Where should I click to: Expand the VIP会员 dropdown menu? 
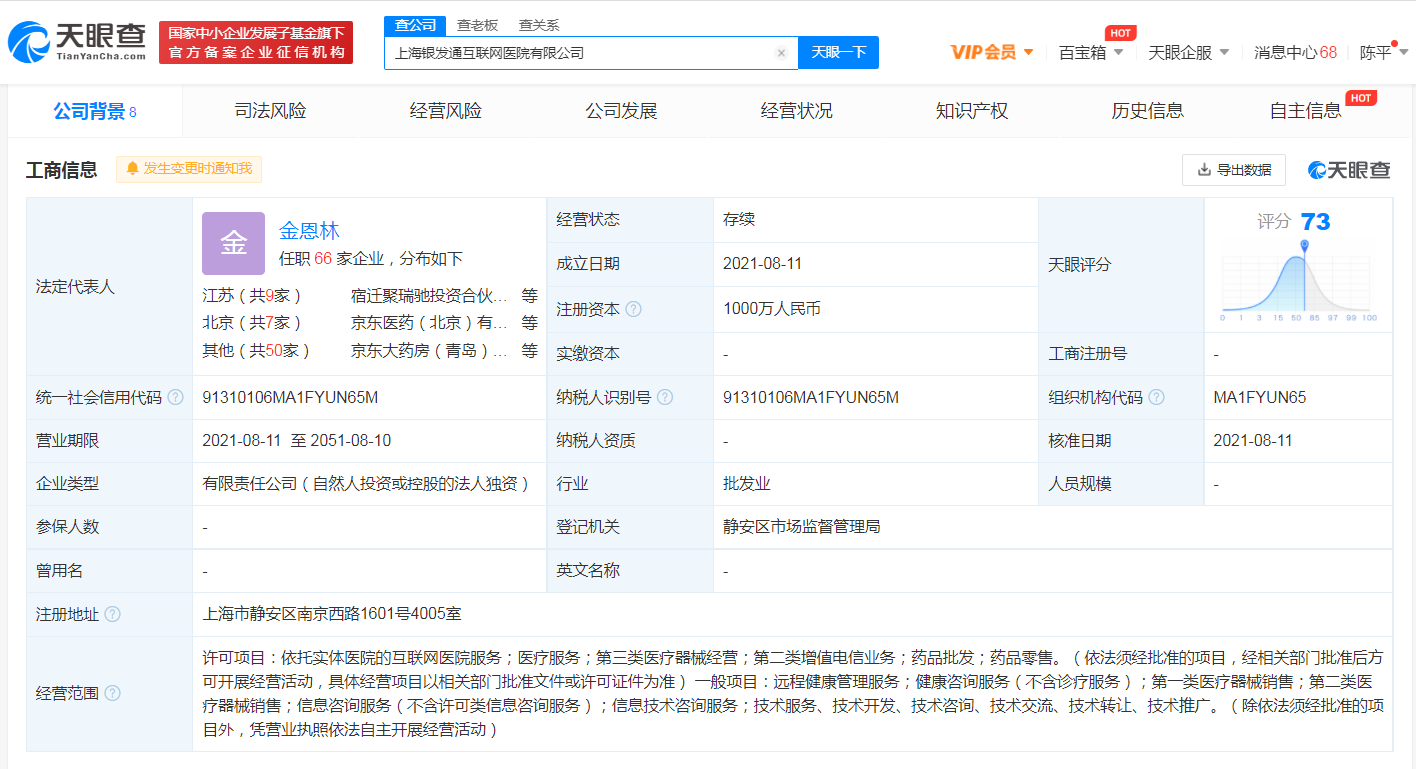992,52
